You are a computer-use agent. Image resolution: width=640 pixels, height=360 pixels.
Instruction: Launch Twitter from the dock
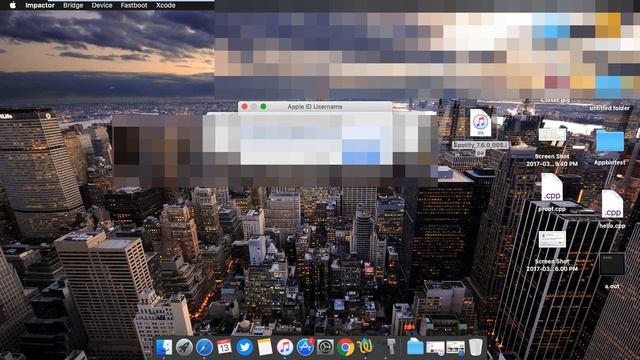pos(244,347)
